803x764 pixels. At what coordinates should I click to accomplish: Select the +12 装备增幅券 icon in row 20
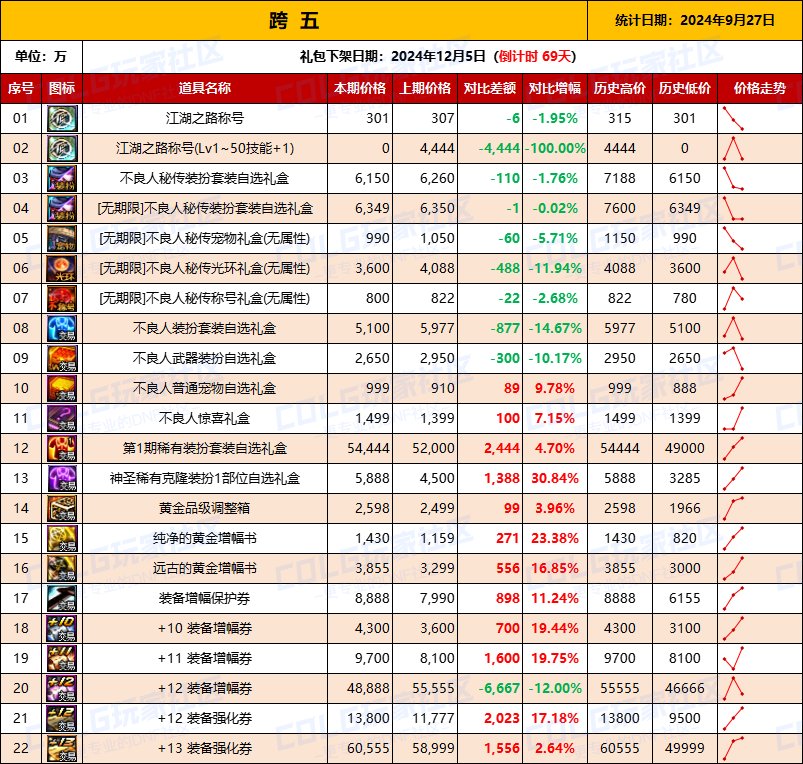(62, 688)
